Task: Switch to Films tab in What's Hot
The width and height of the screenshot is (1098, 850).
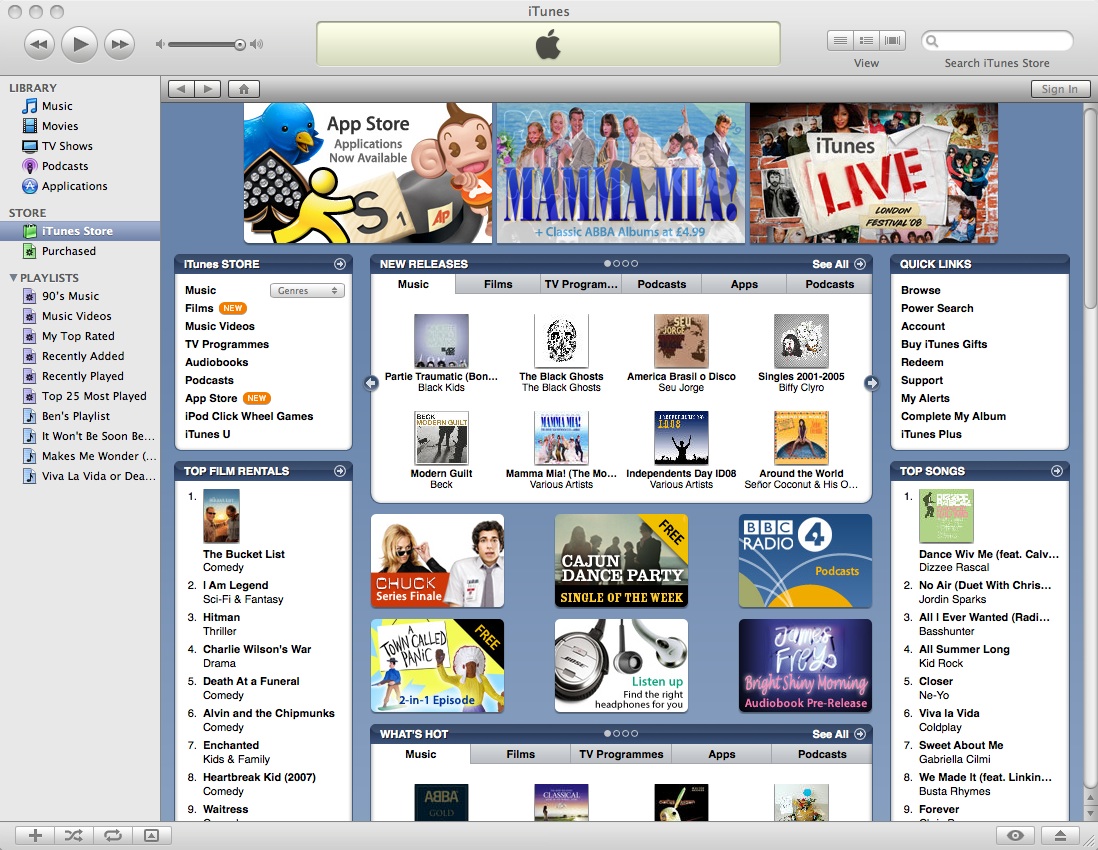Action: (520, 754)
